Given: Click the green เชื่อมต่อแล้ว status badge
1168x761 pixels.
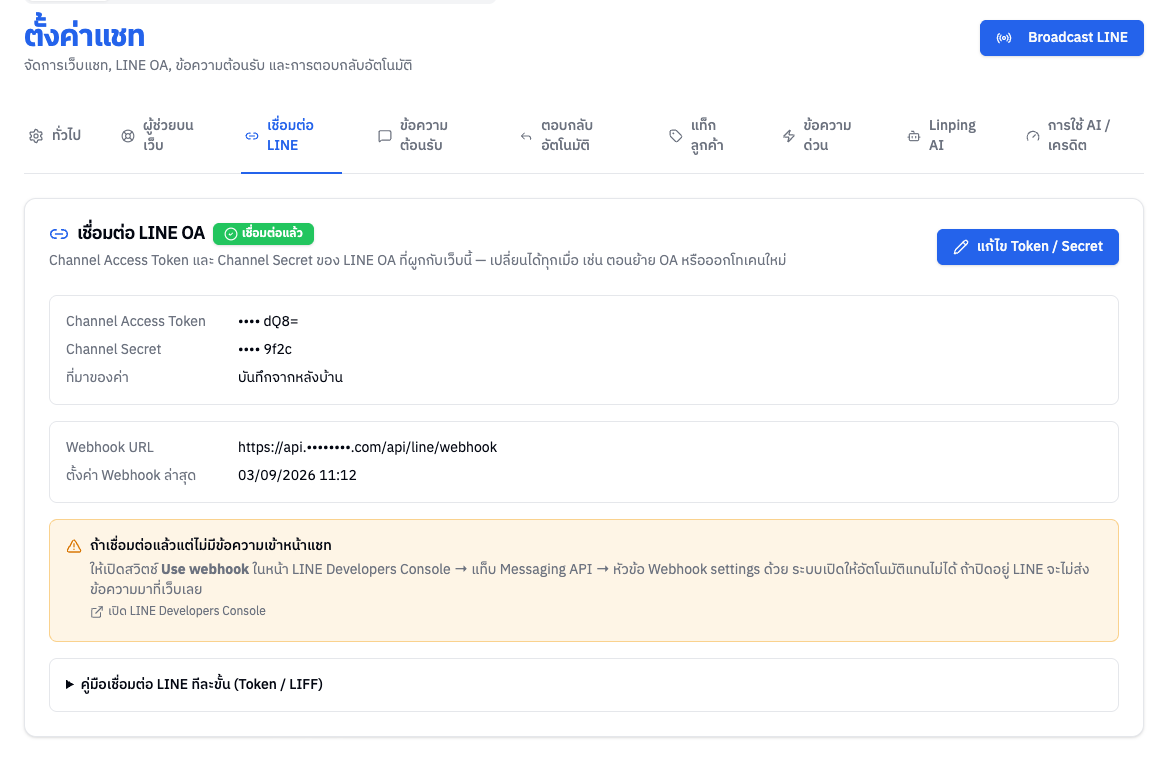Looking at the screenshot, I should pyautogui.click(x=263, y=234).
